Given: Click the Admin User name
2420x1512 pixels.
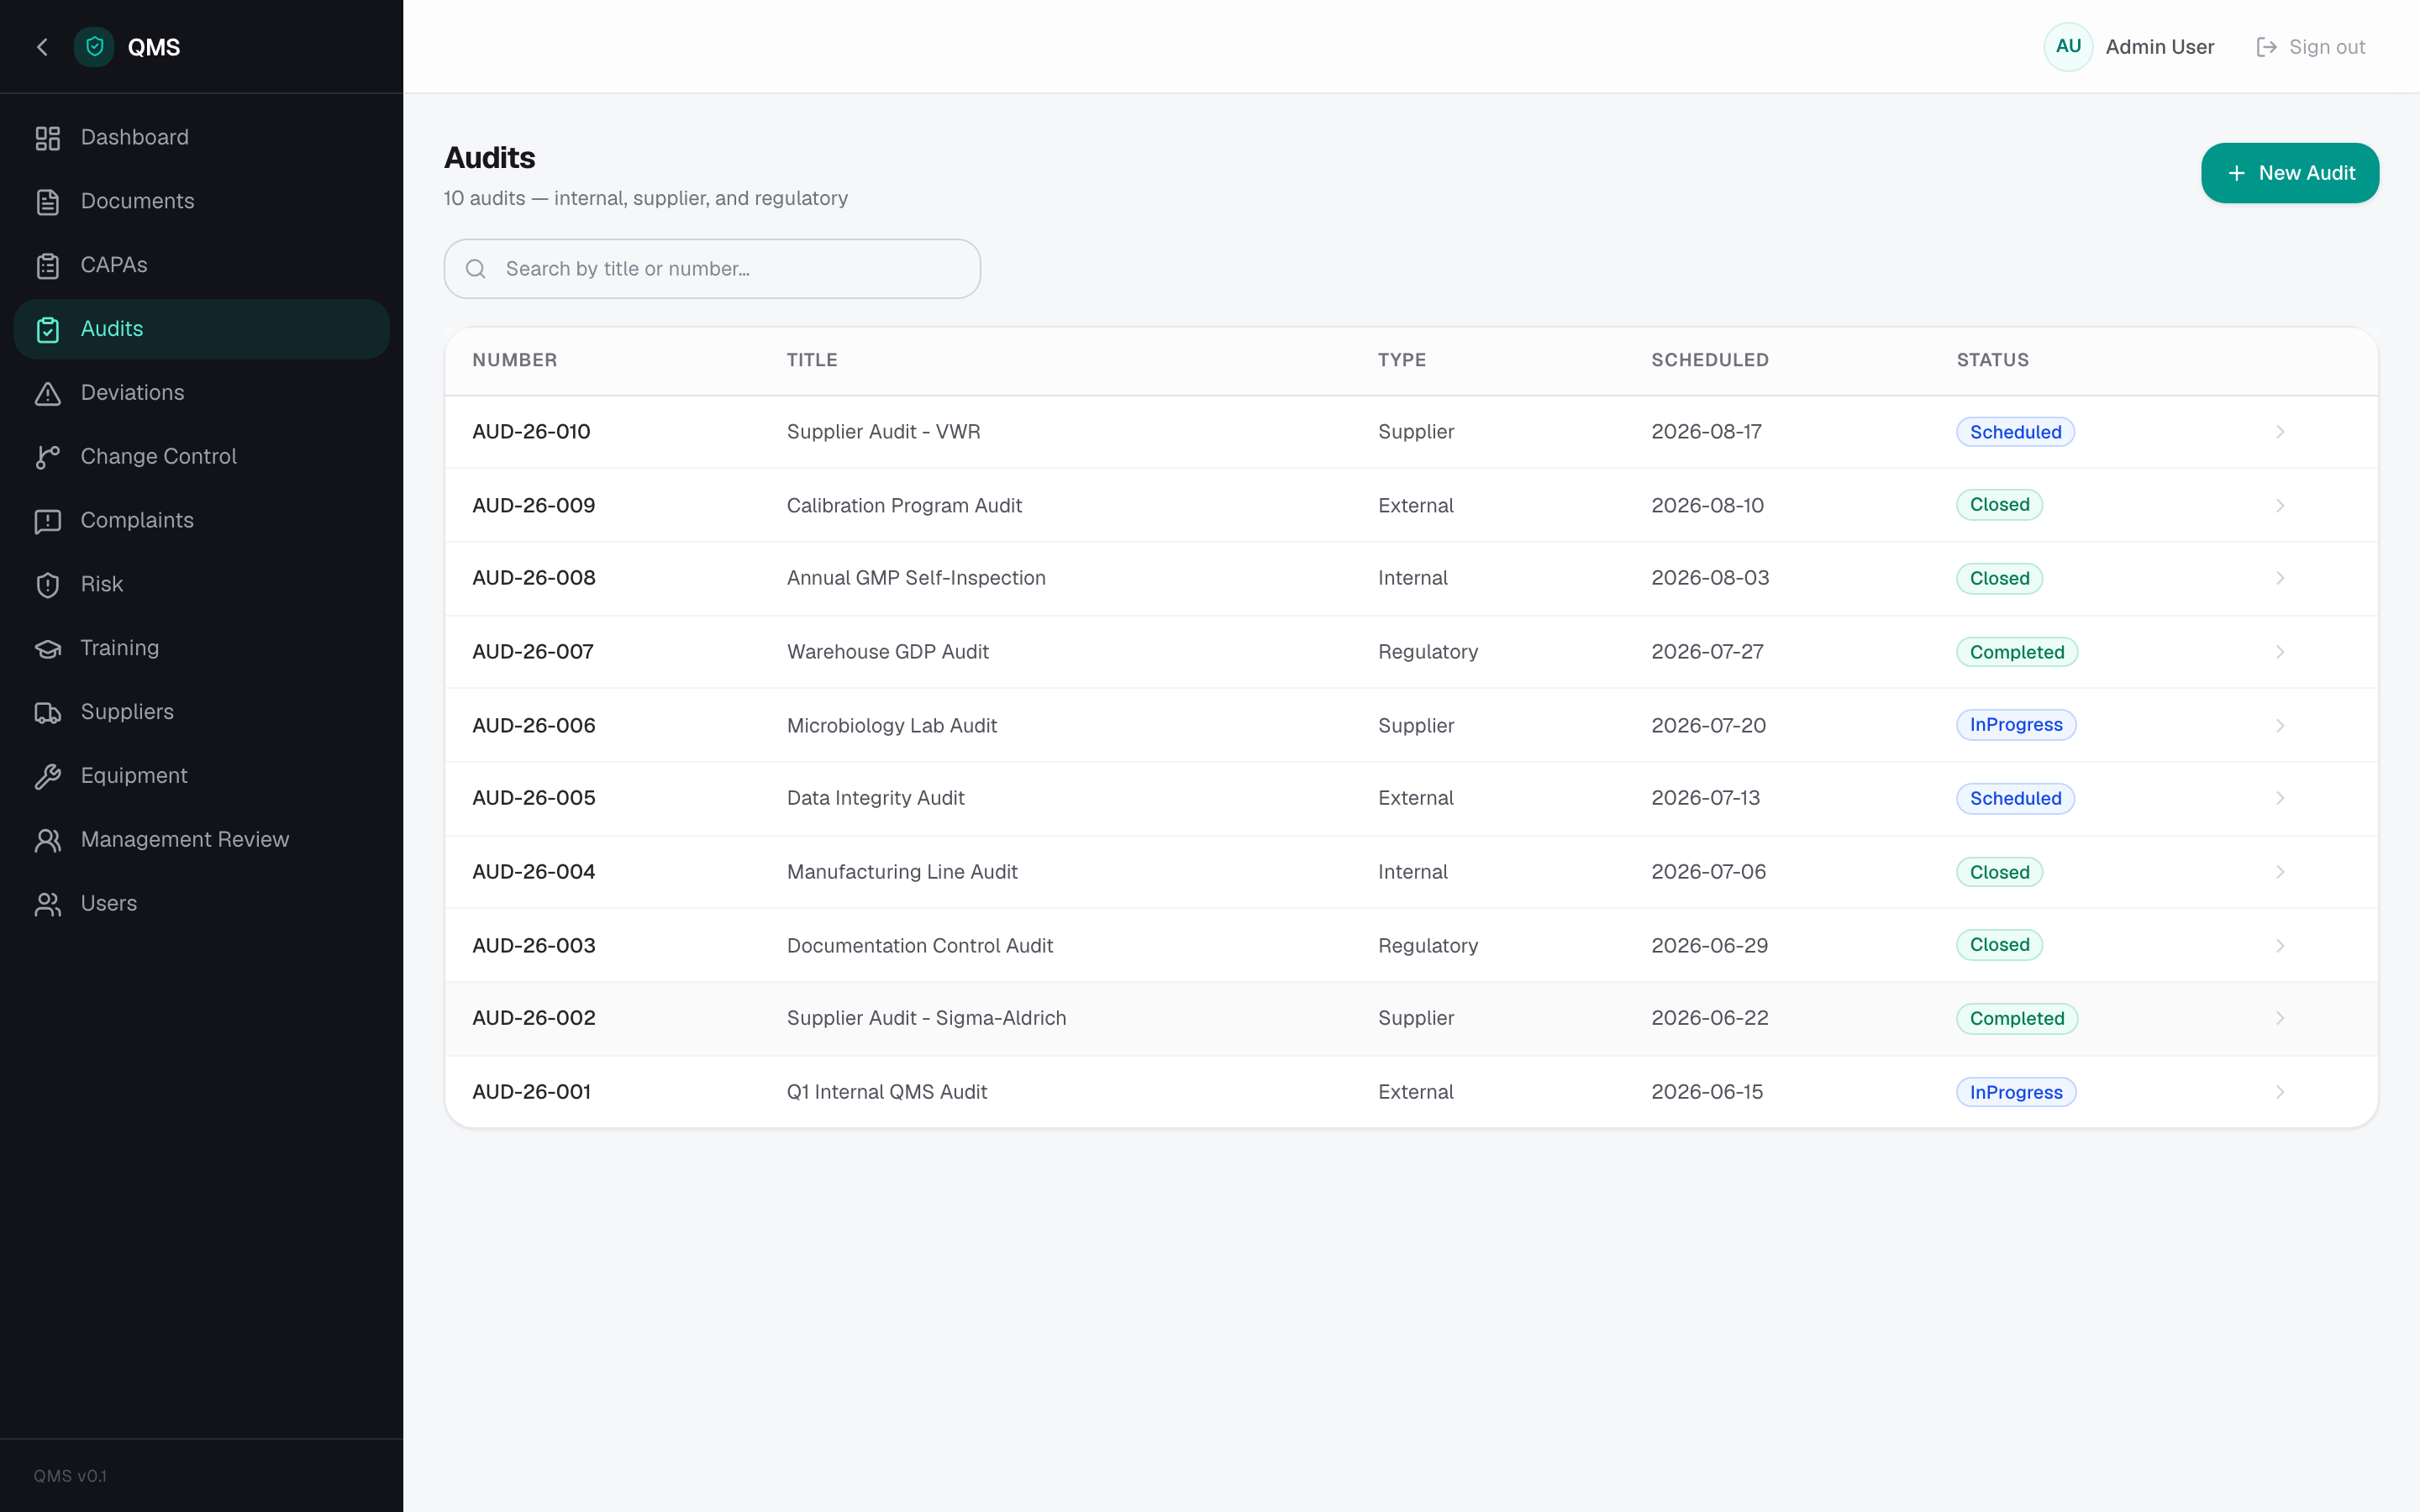Looking at the screenshot, I should (x=2160, y=47).
